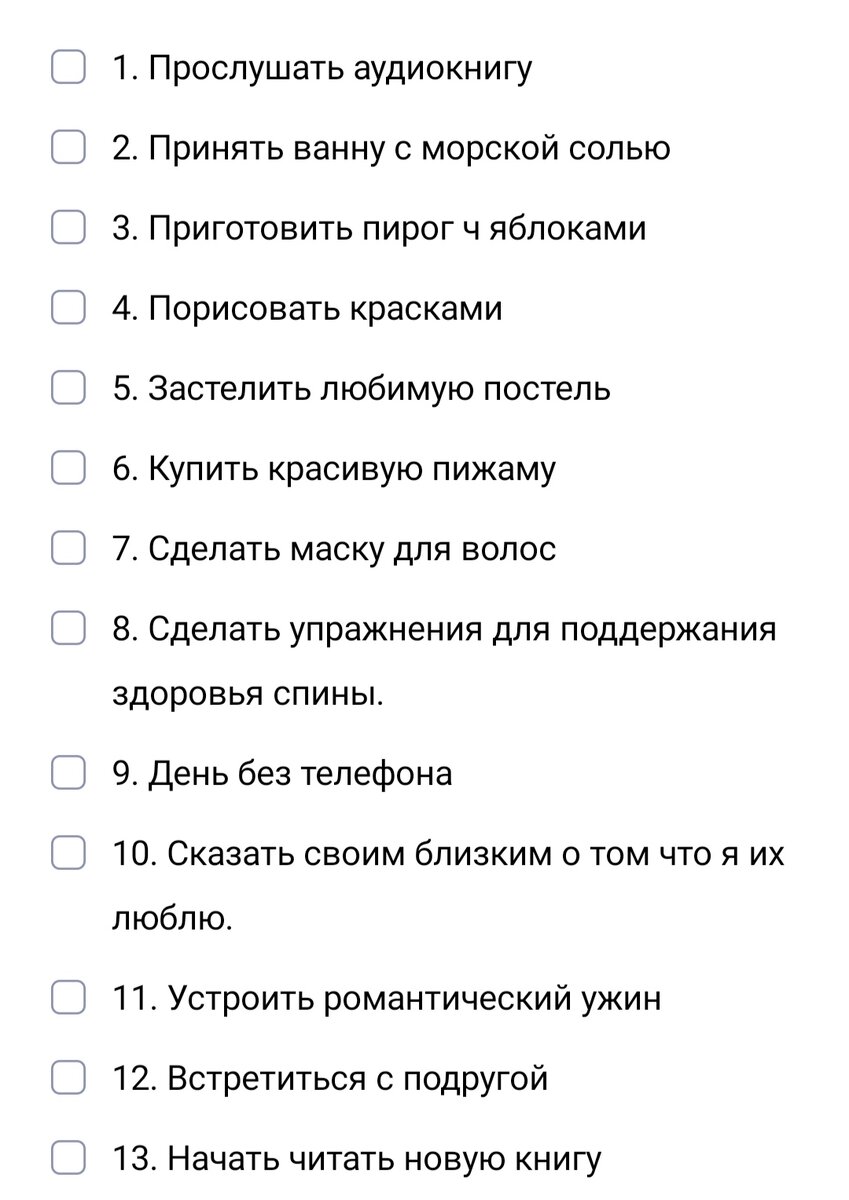Check the box for 'День без телефона'
Screen dimensions: 849x1200
[x=68, y=773]
